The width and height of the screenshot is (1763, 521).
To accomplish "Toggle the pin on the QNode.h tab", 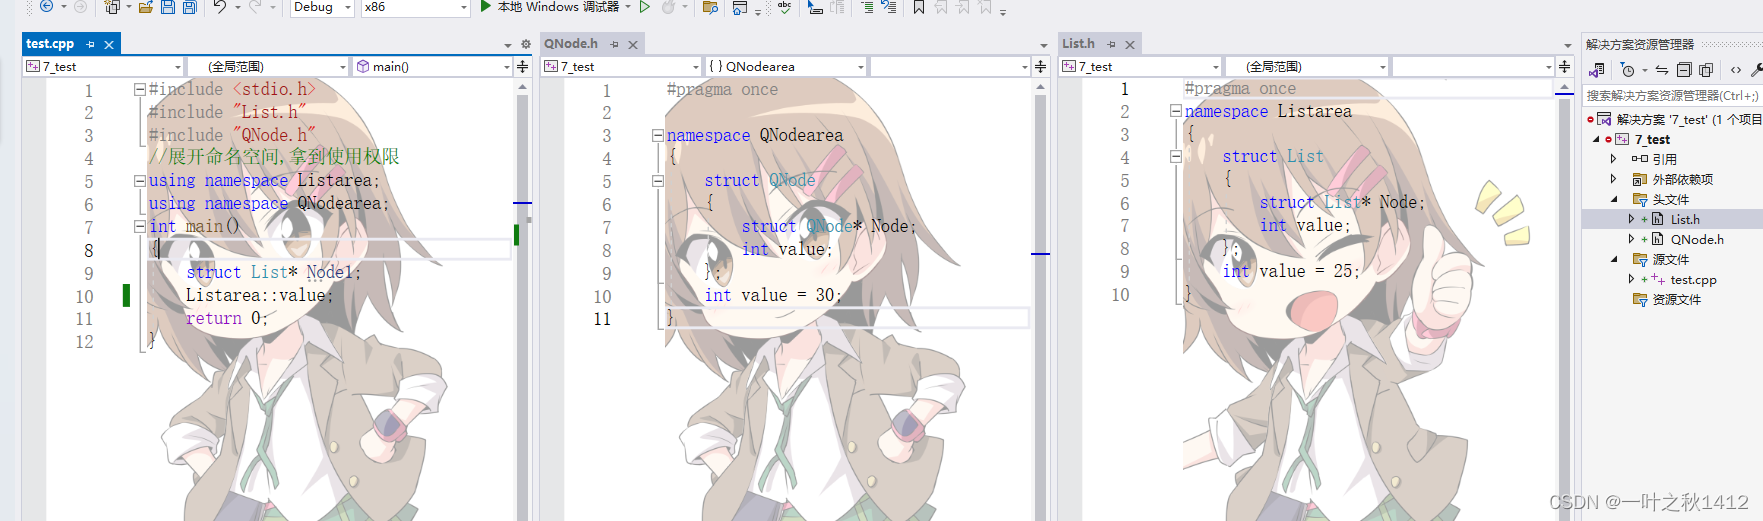I will pos(614,44).
